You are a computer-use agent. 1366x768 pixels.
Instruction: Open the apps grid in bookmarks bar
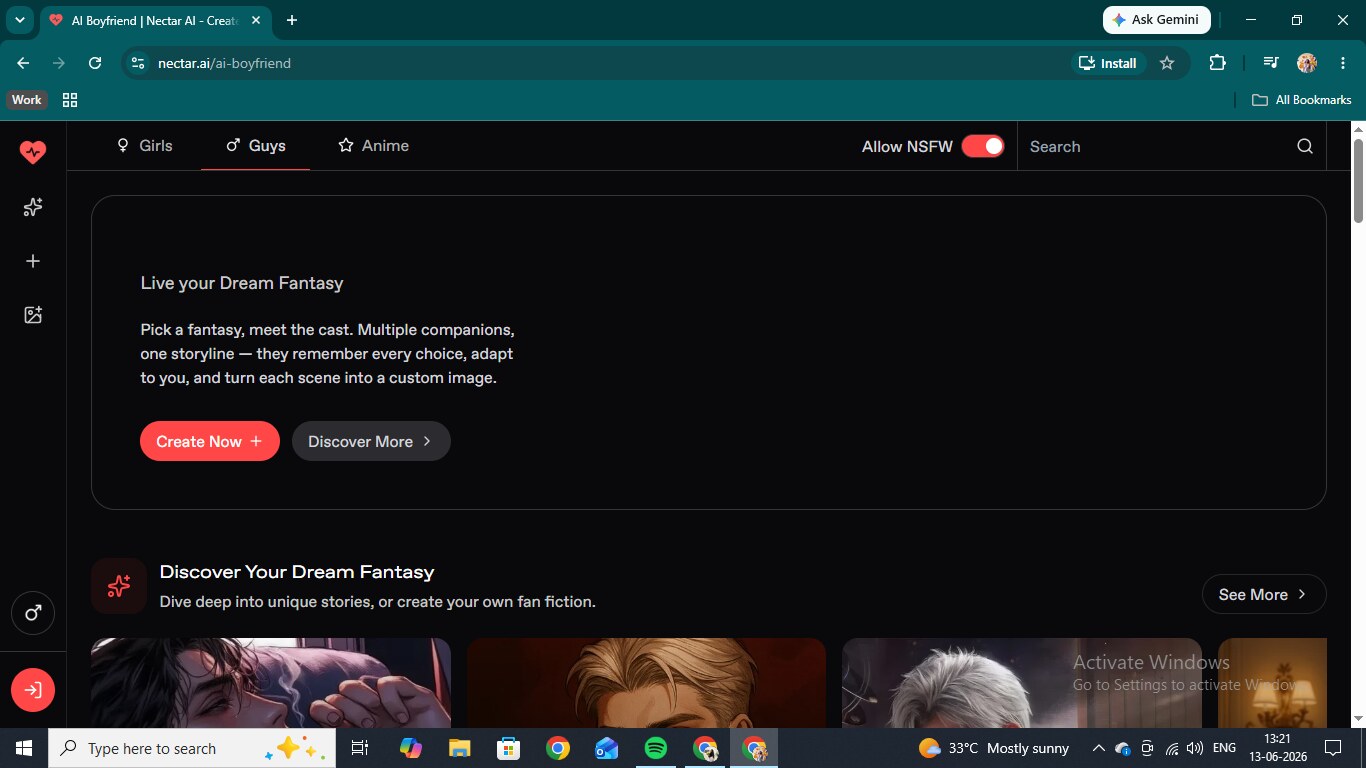pyautogui.click(x=70, y=100)
